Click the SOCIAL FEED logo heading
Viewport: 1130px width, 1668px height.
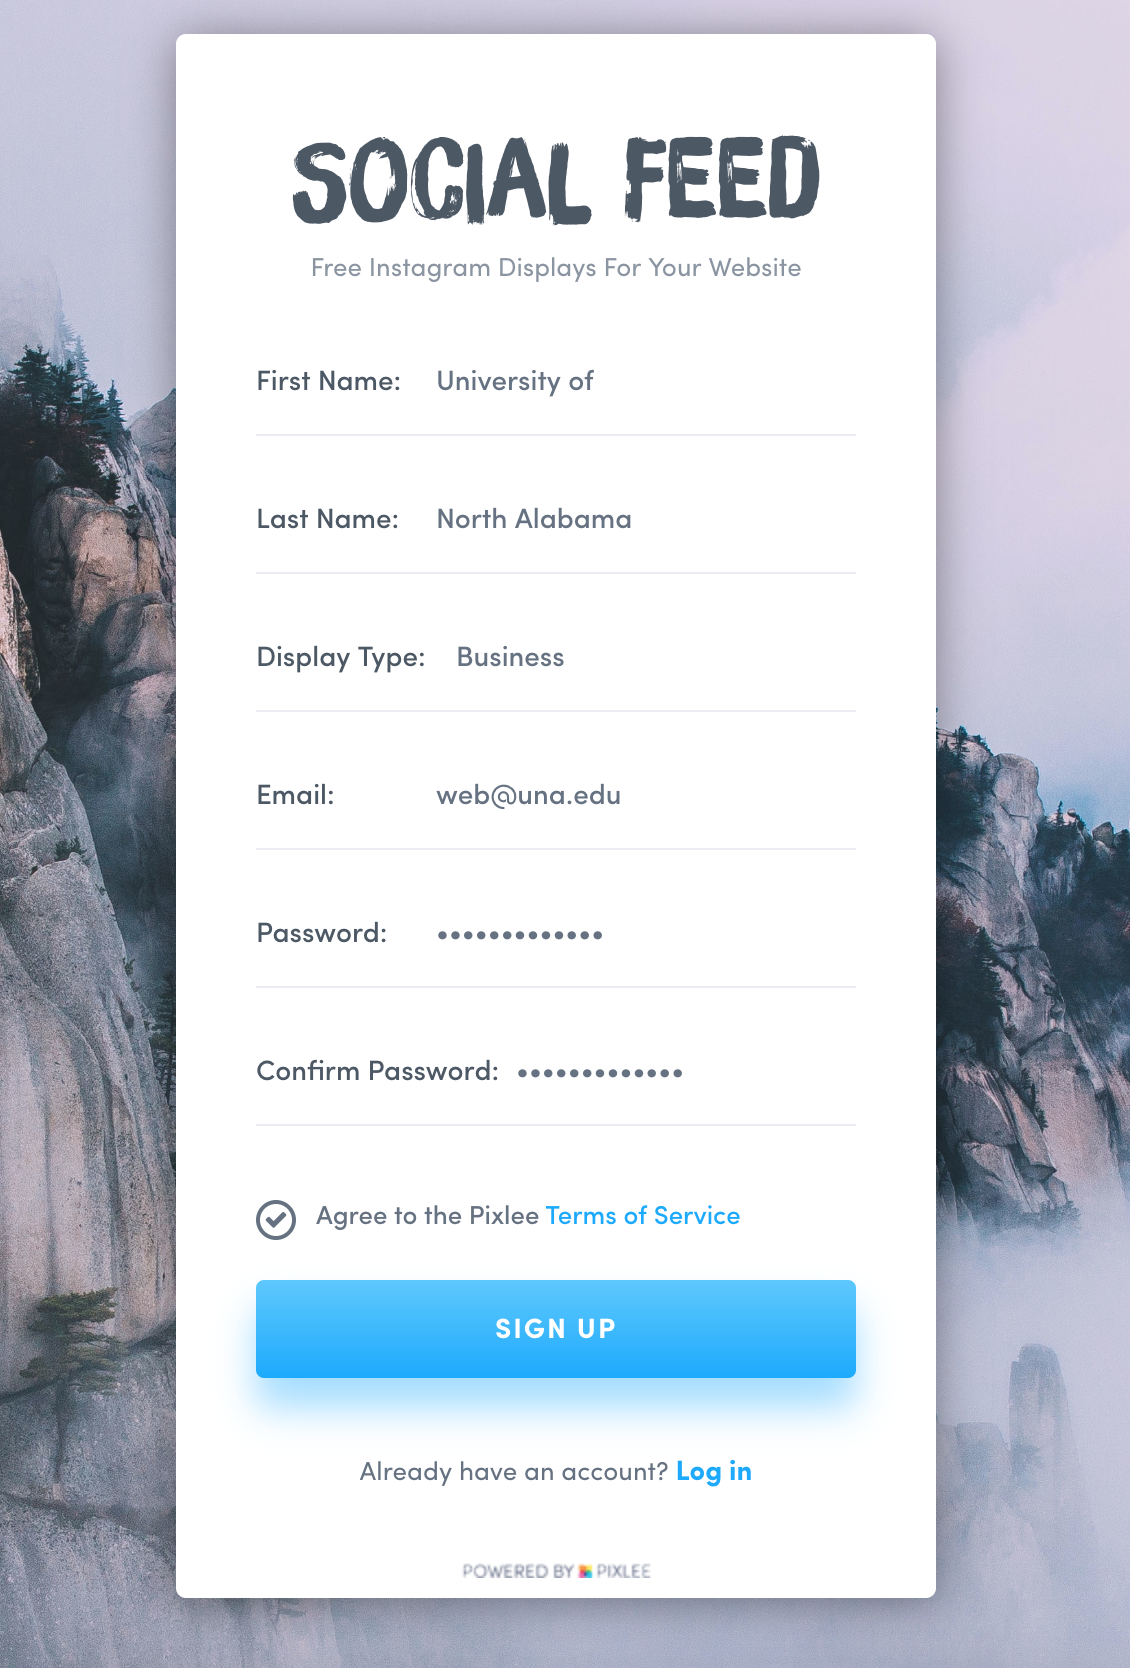(x=556, y=180)
